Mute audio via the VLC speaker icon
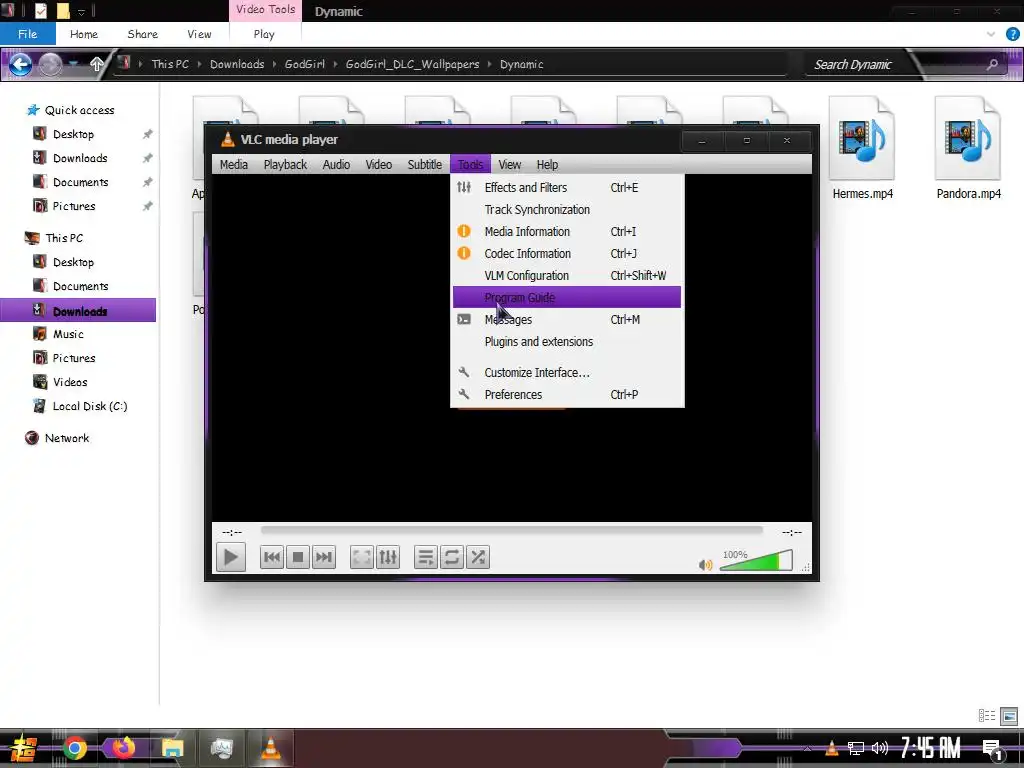The height and width of the screenshot is (768, 1024). [705, 564]
